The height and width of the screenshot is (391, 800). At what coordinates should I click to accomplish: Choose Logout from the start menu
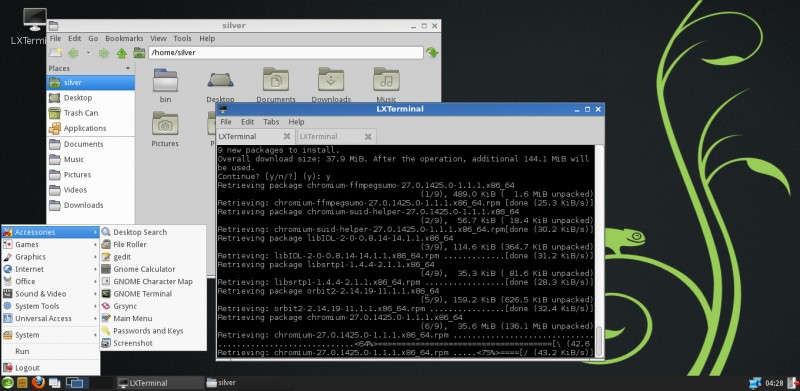pos(50,368)
